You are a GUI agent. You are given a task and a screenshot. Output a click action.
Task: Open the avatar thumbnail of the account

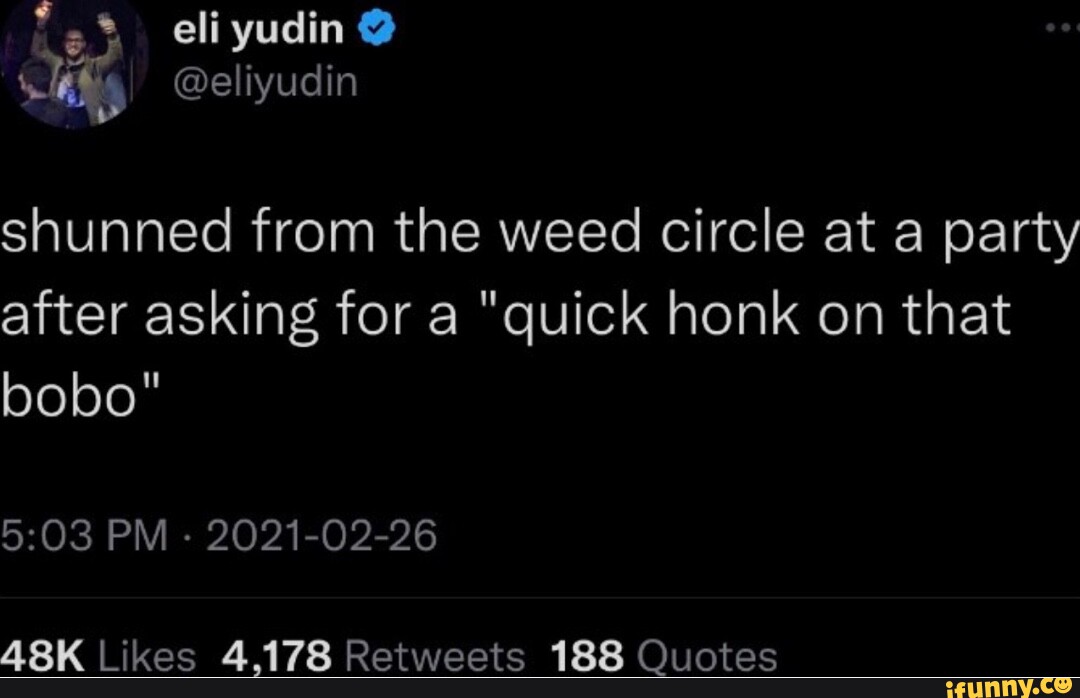click(72, 60)
